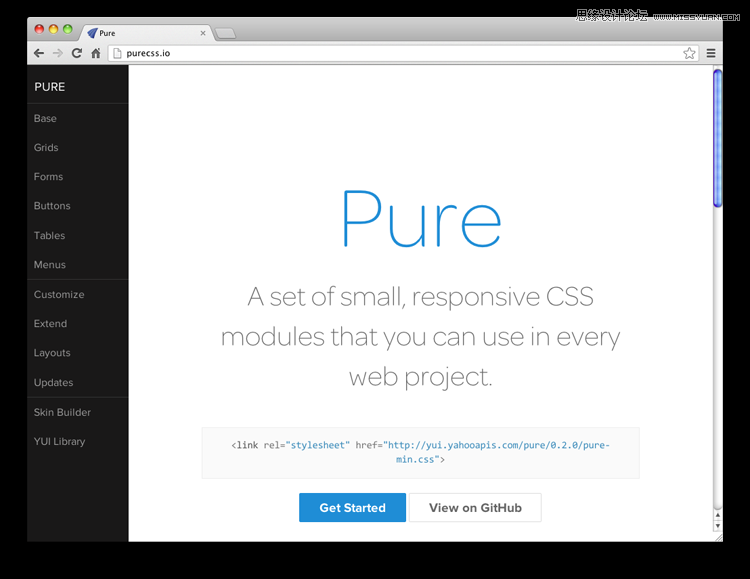Click the window resize grip corner
Screen dimensions: 750x579
tap(718, 537)
